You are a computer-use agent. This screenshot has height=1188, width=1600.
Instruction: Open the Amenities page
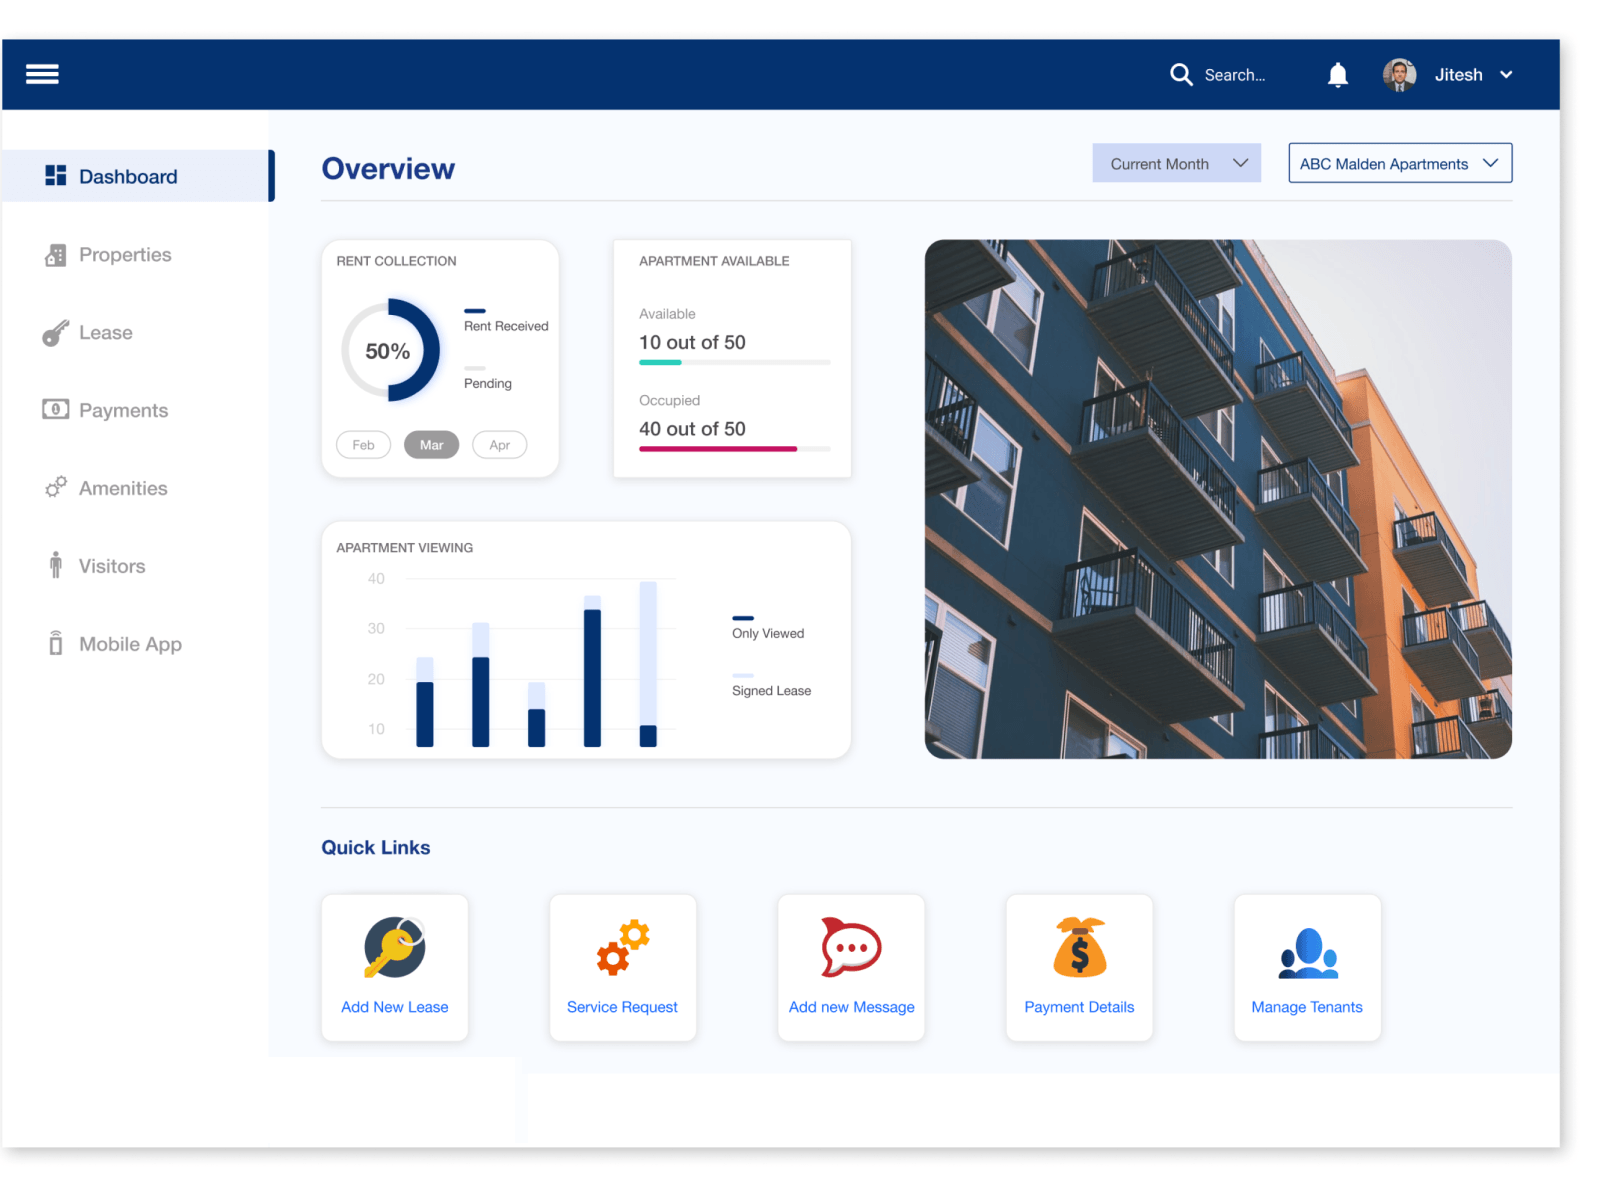click(123, 488)
